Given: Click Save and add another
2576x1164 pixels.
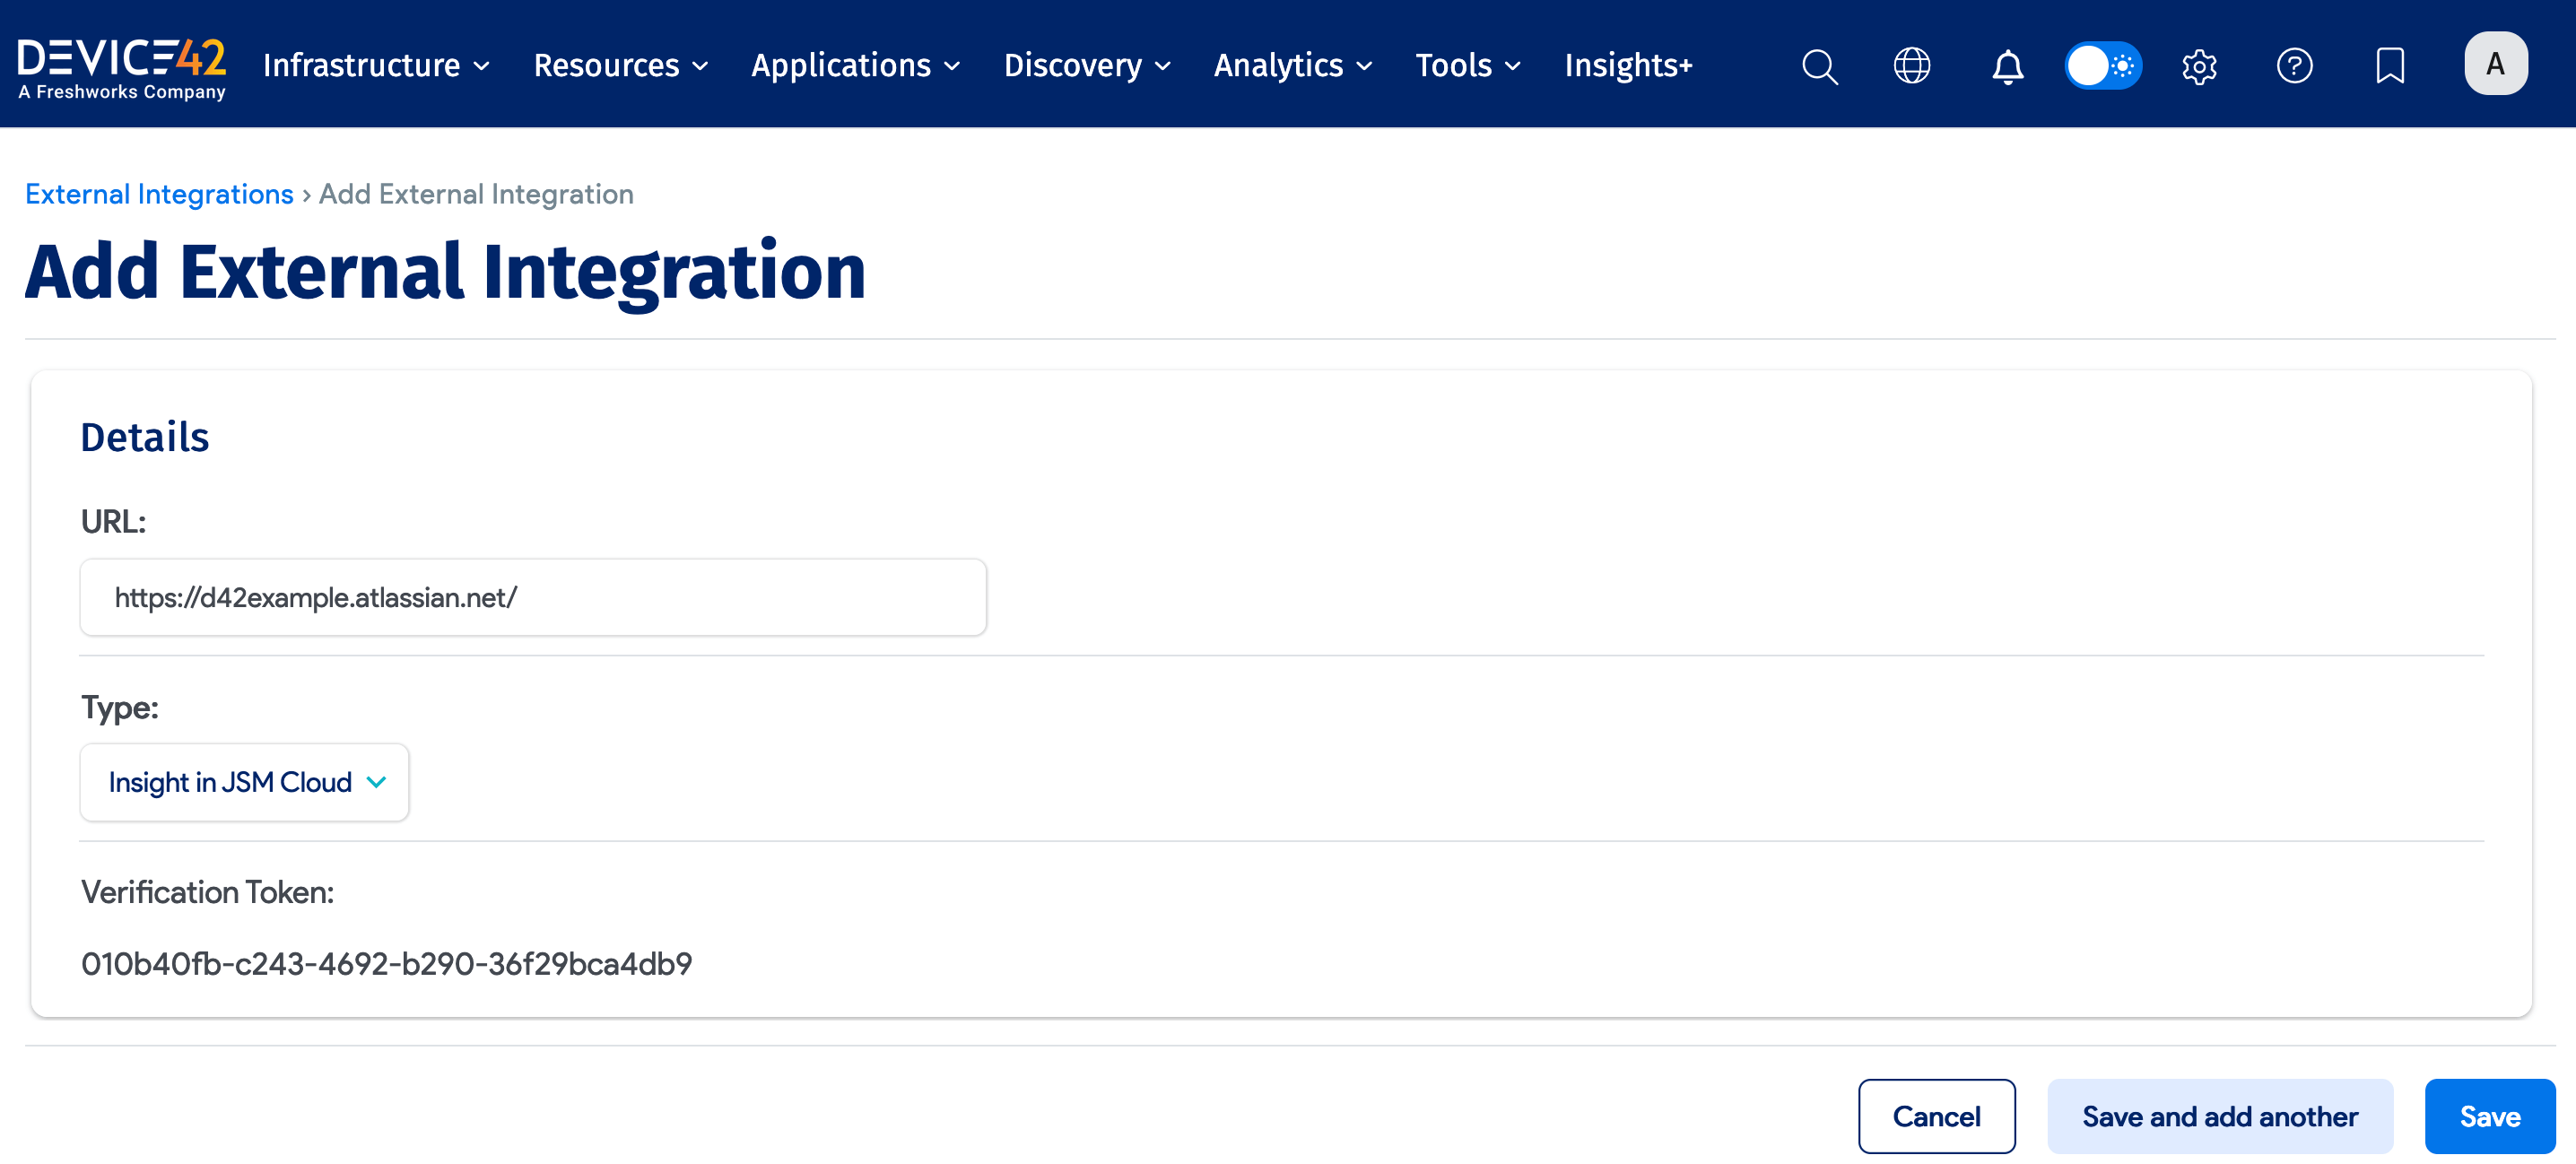Looking at the screenshot, I should click(x=2219, y=1116).
